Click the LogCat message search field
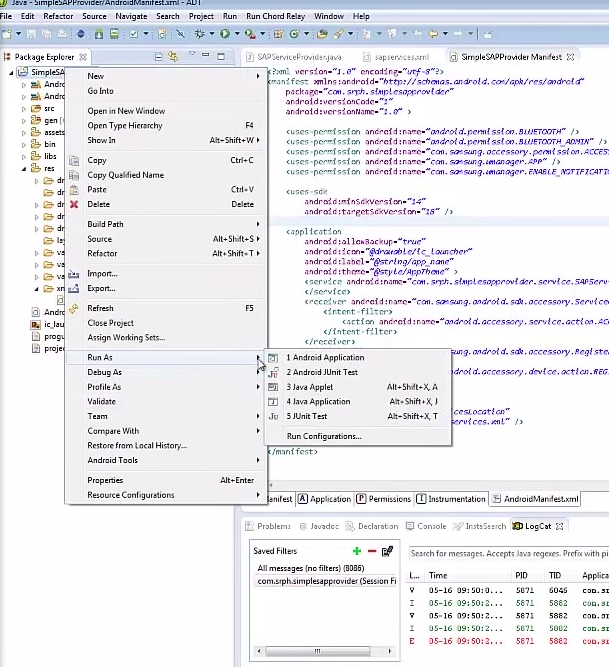 509,554
